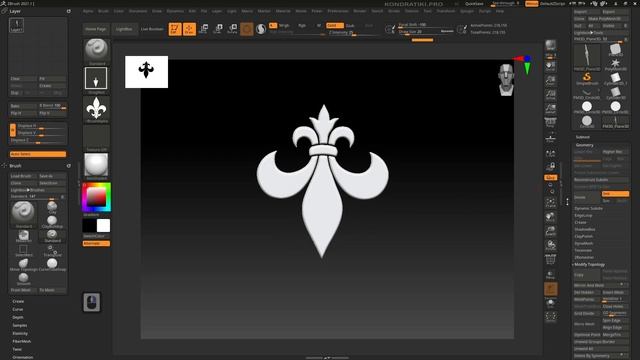Click the Home Page button

(96, 29)
